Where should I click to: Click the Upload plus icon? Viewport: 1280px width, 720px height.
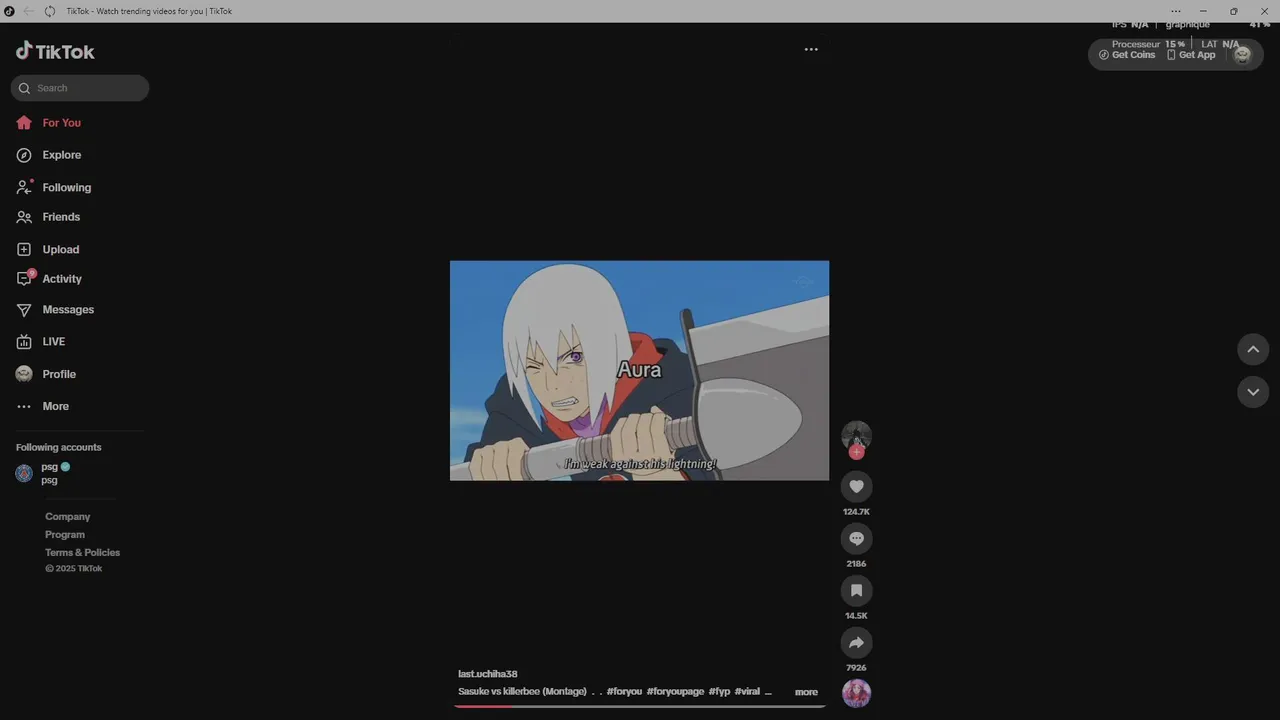(x=24, y=249)
